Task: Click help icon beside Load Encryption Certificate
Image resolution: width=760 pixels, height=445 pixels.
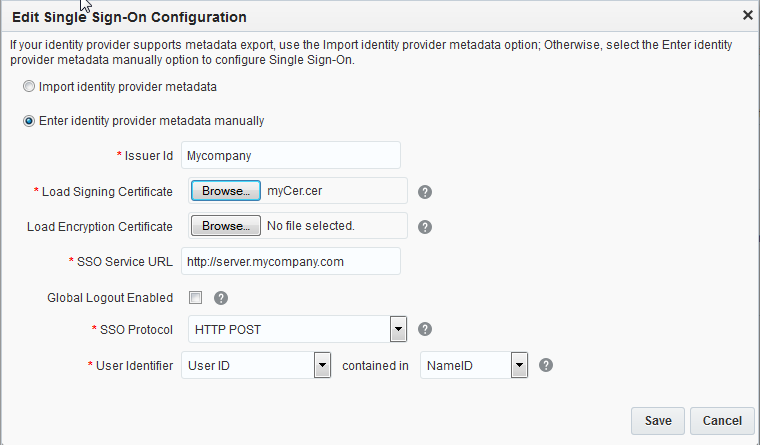Action: coord(424,227)
